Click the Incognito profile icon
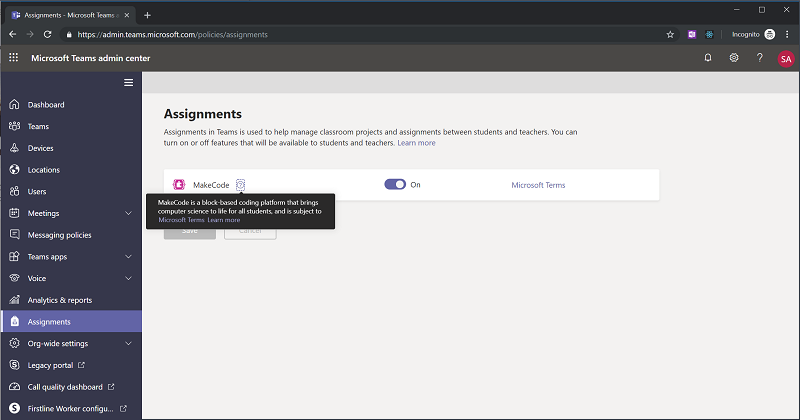The width and height of the screenshot is (800, 420). click(770, 34)
